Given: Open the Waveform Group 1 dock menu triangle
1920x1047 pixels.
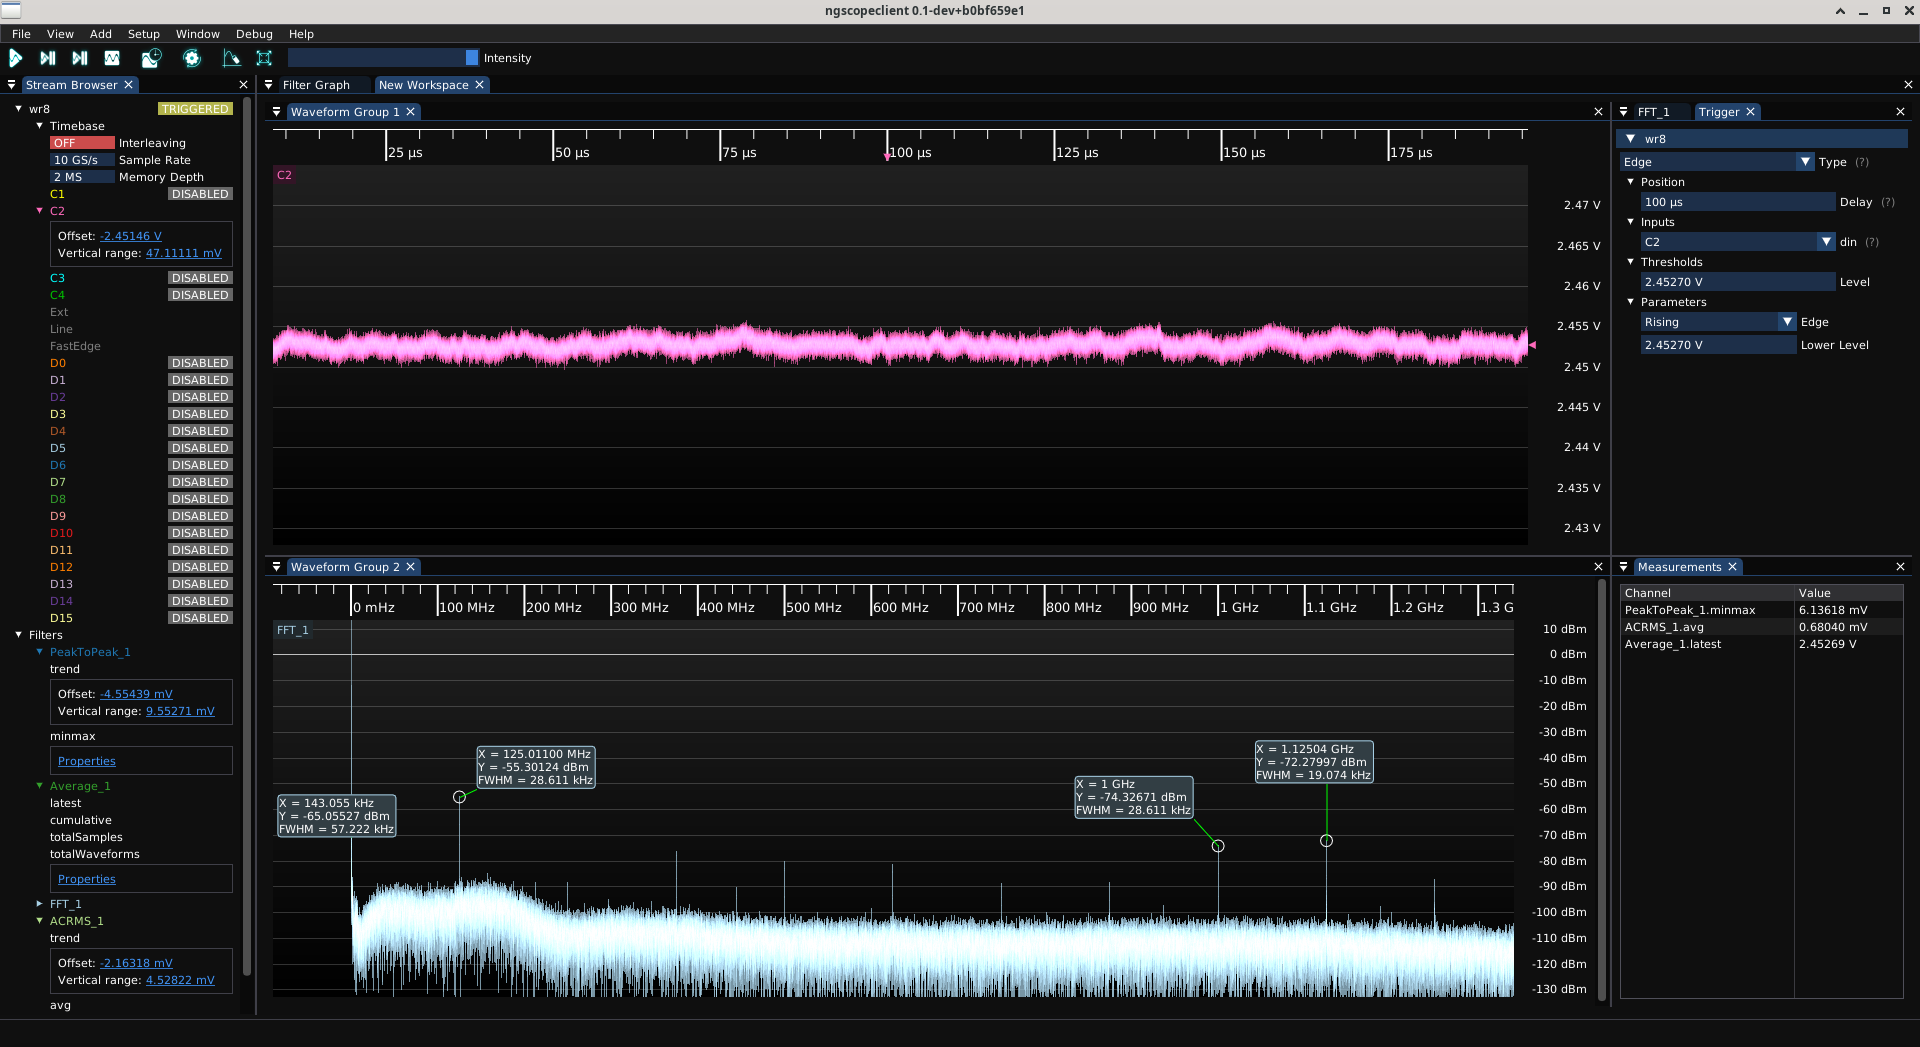Looking at the screenshot, I should (x=277, y=112).
